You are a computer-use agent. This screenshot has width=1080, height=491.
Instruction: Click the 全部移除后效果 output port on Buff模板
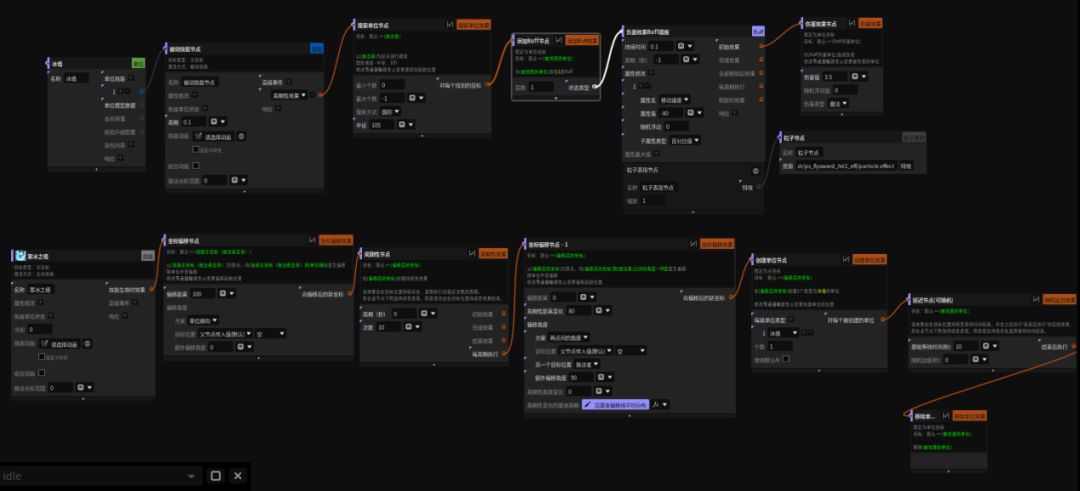761,73
